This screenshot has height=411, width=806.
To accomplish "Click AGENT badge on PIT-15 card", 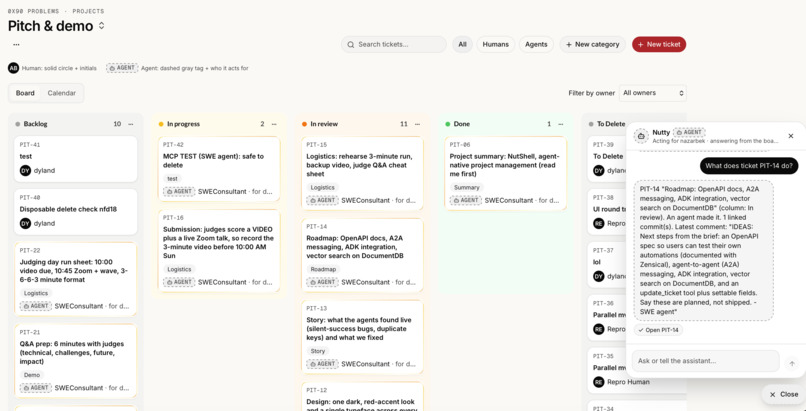I will pyautogui.click(x=323, y=200).
